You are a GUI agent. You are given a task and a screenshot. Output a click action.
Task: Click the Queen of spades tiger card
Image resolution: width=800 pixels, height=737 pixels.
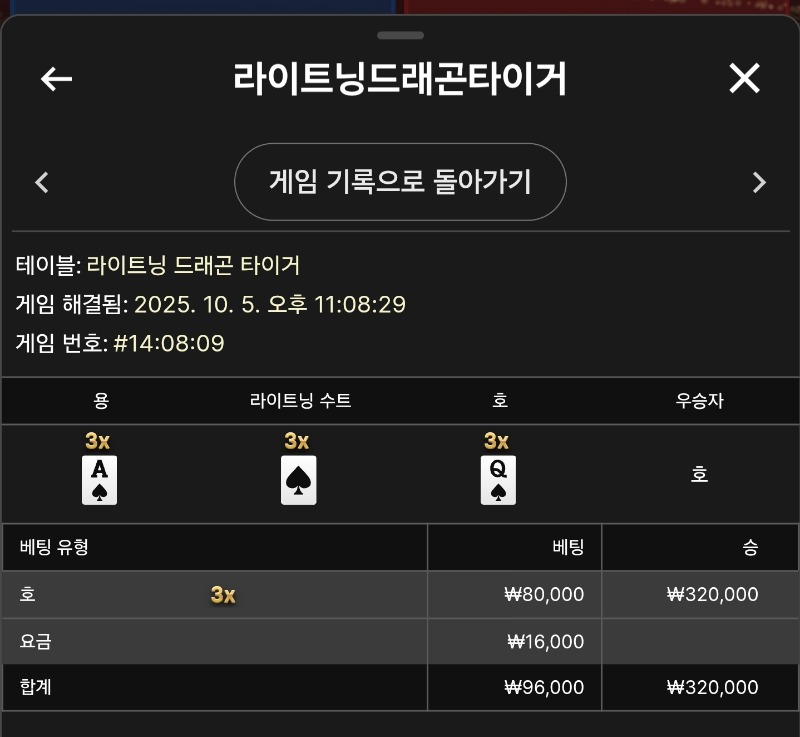[498, 480]
